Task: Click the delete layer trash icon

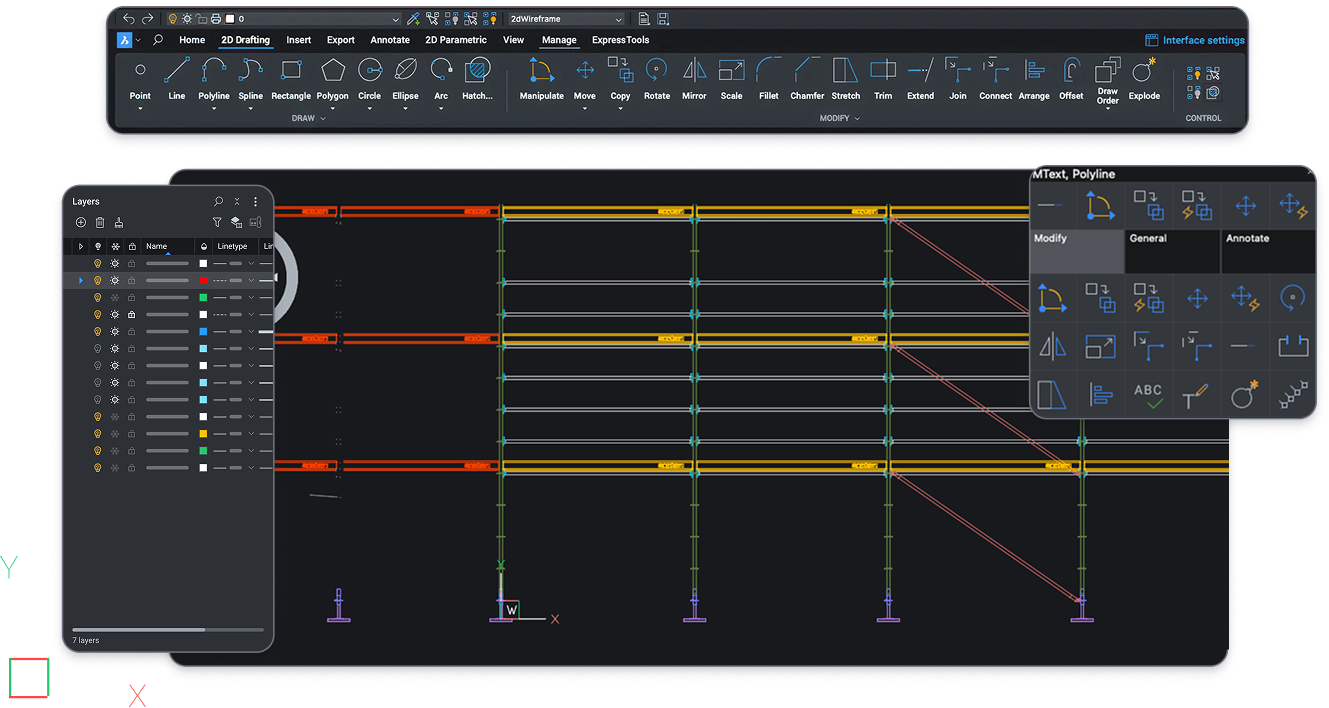Action: pos(99,222)
